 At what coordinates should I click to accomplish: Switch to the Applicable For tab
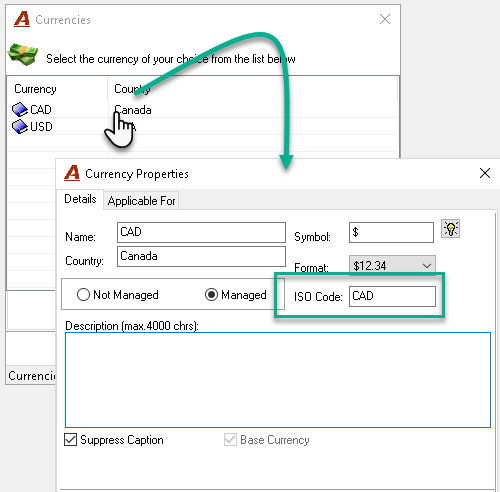141,201
